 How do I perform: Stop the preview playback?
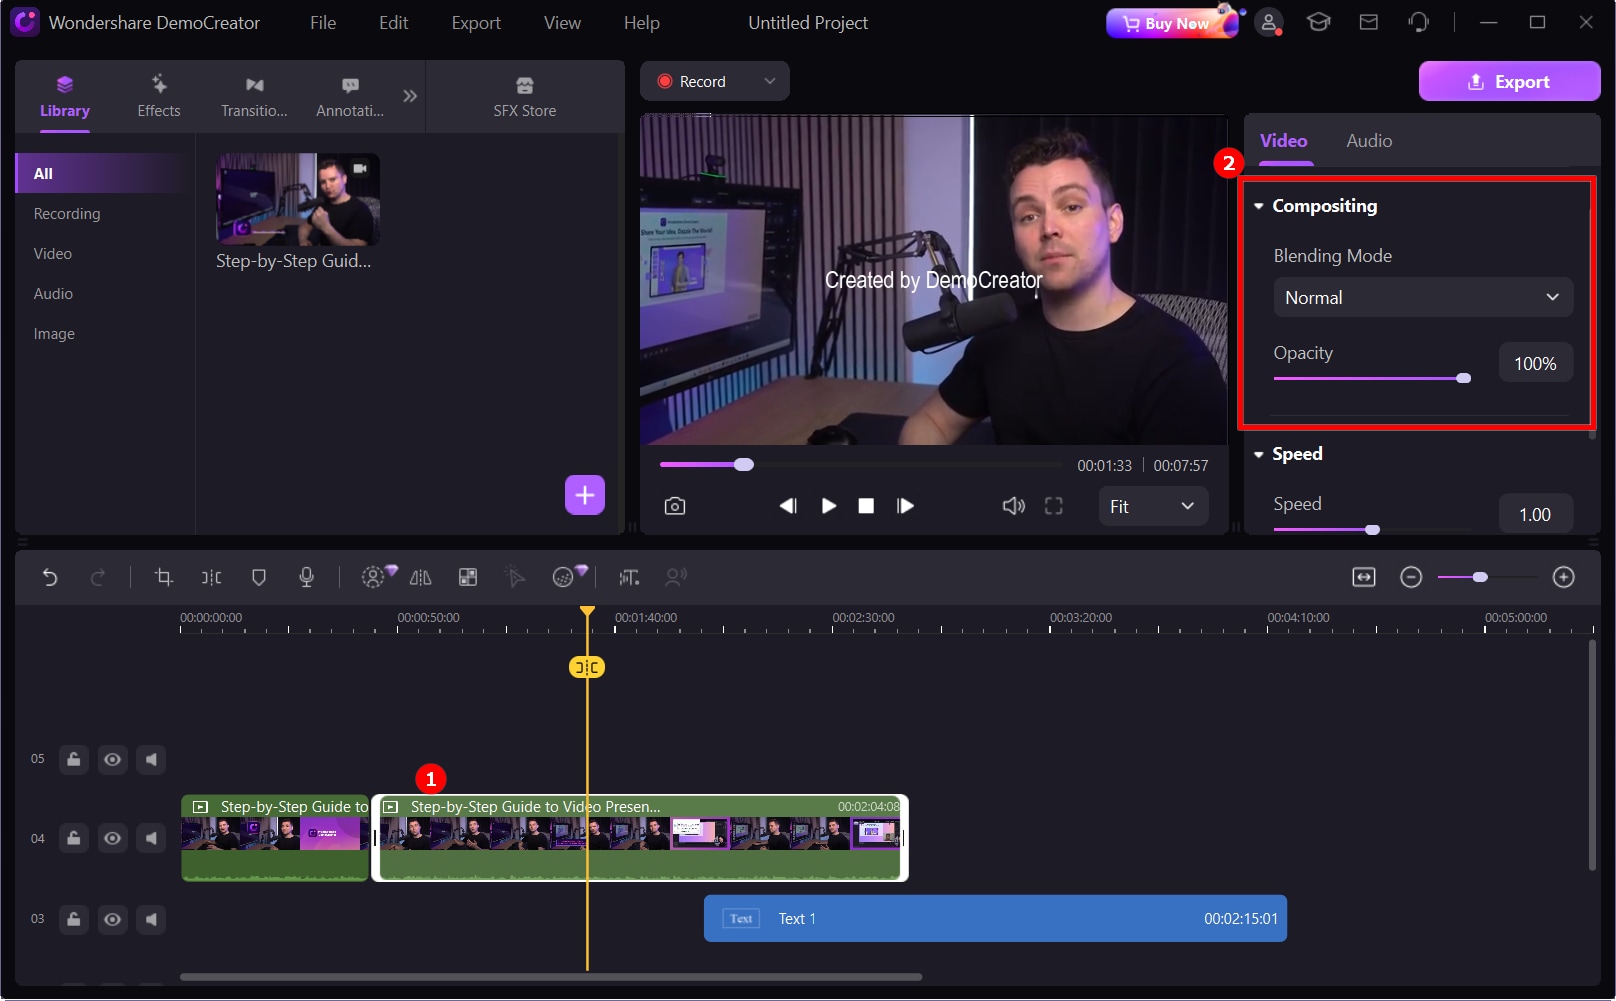tap(866, 506)
